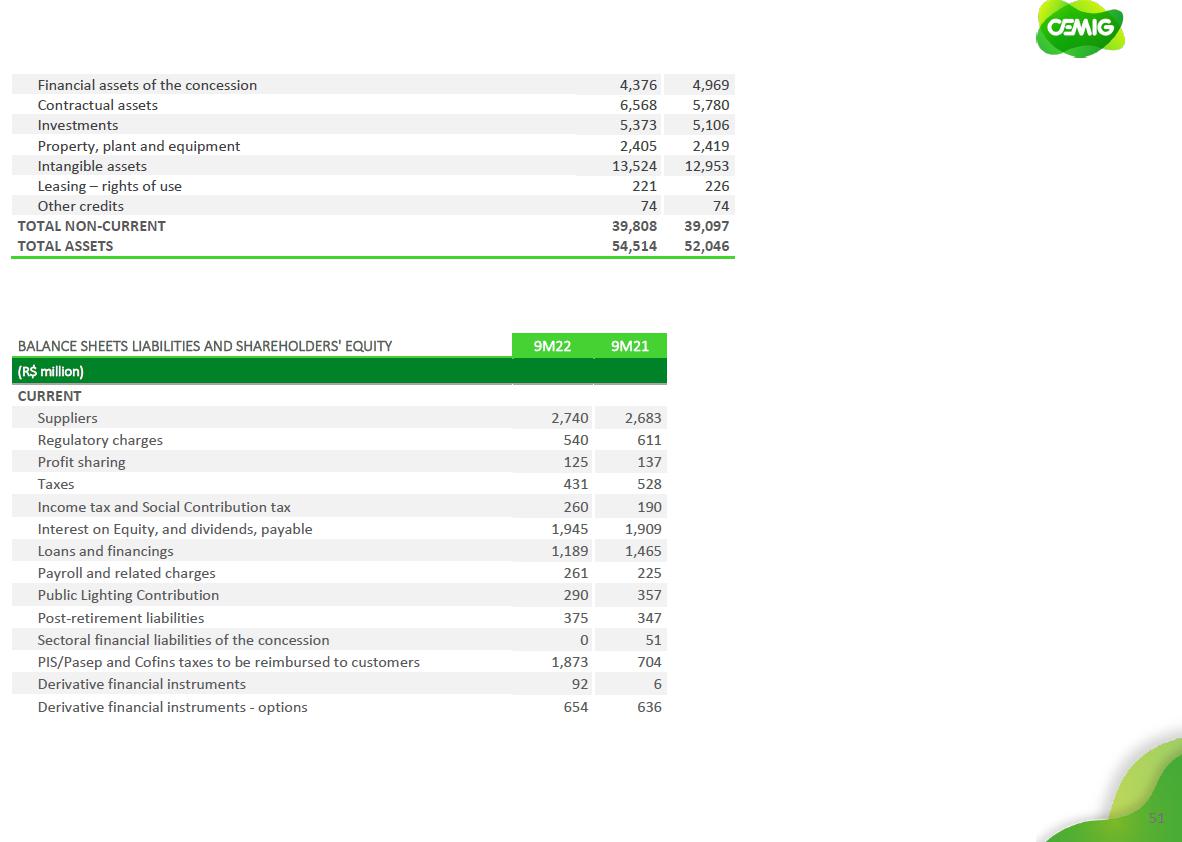Select the 9M21 column header

click(x=630, y=346)
